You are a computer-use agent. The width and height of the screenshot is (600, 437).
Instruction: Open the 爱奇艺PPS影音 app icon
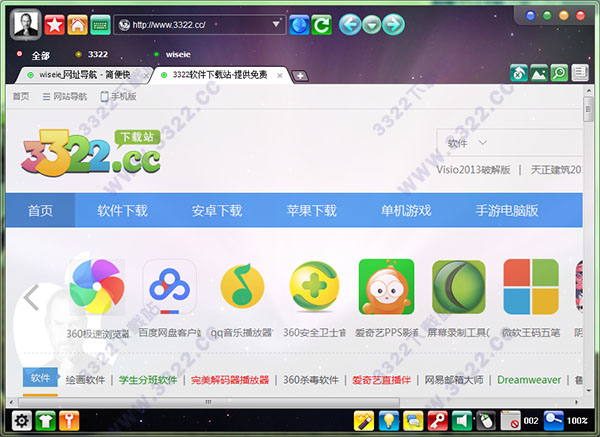(x=386, y=287)
